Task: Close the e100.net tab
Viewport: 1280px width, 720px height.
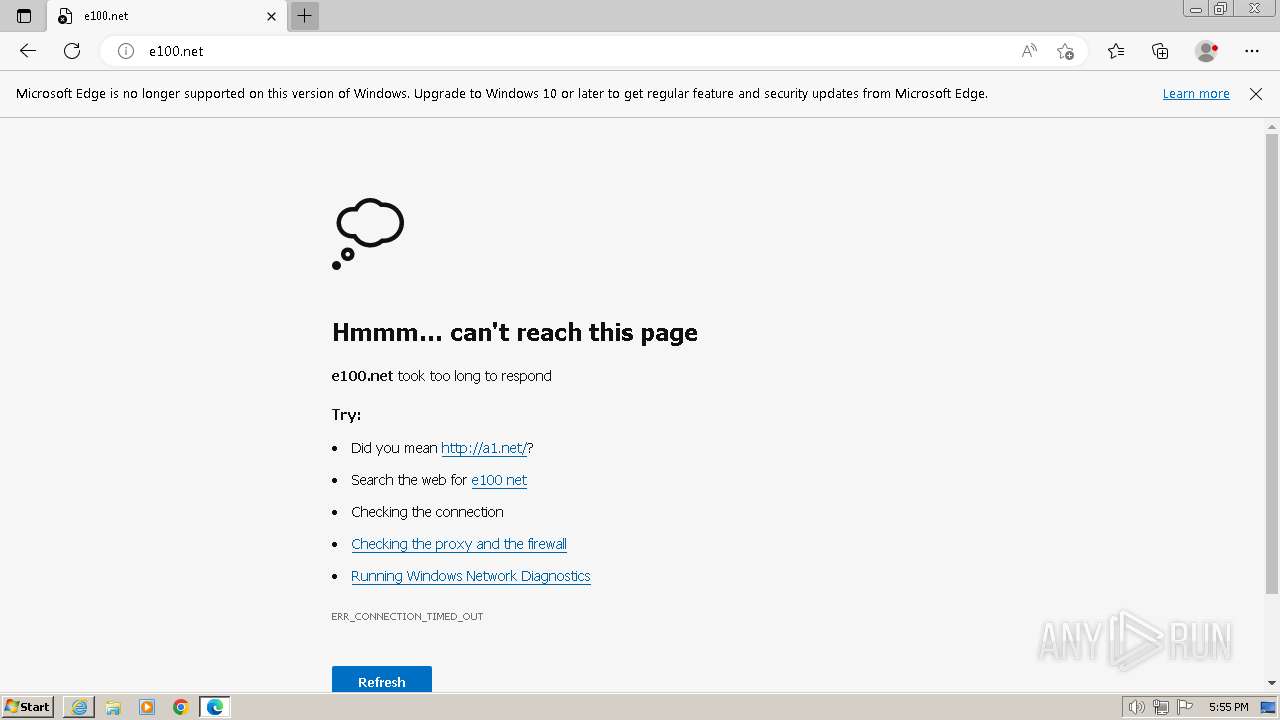Action: [271, 16]
